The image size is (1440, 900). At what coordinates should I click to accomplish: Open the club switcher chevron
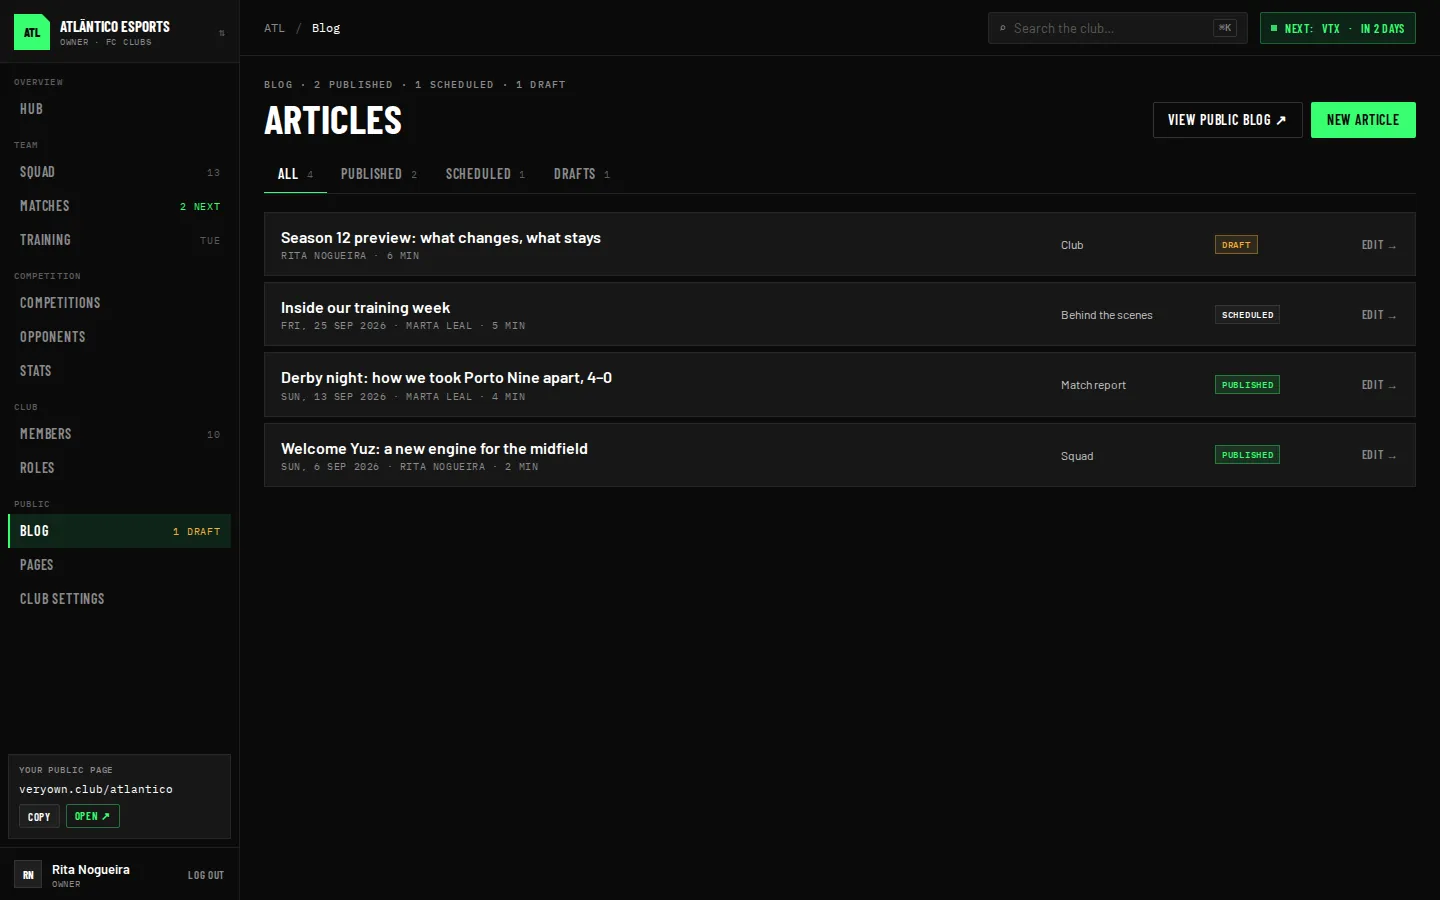221,33
